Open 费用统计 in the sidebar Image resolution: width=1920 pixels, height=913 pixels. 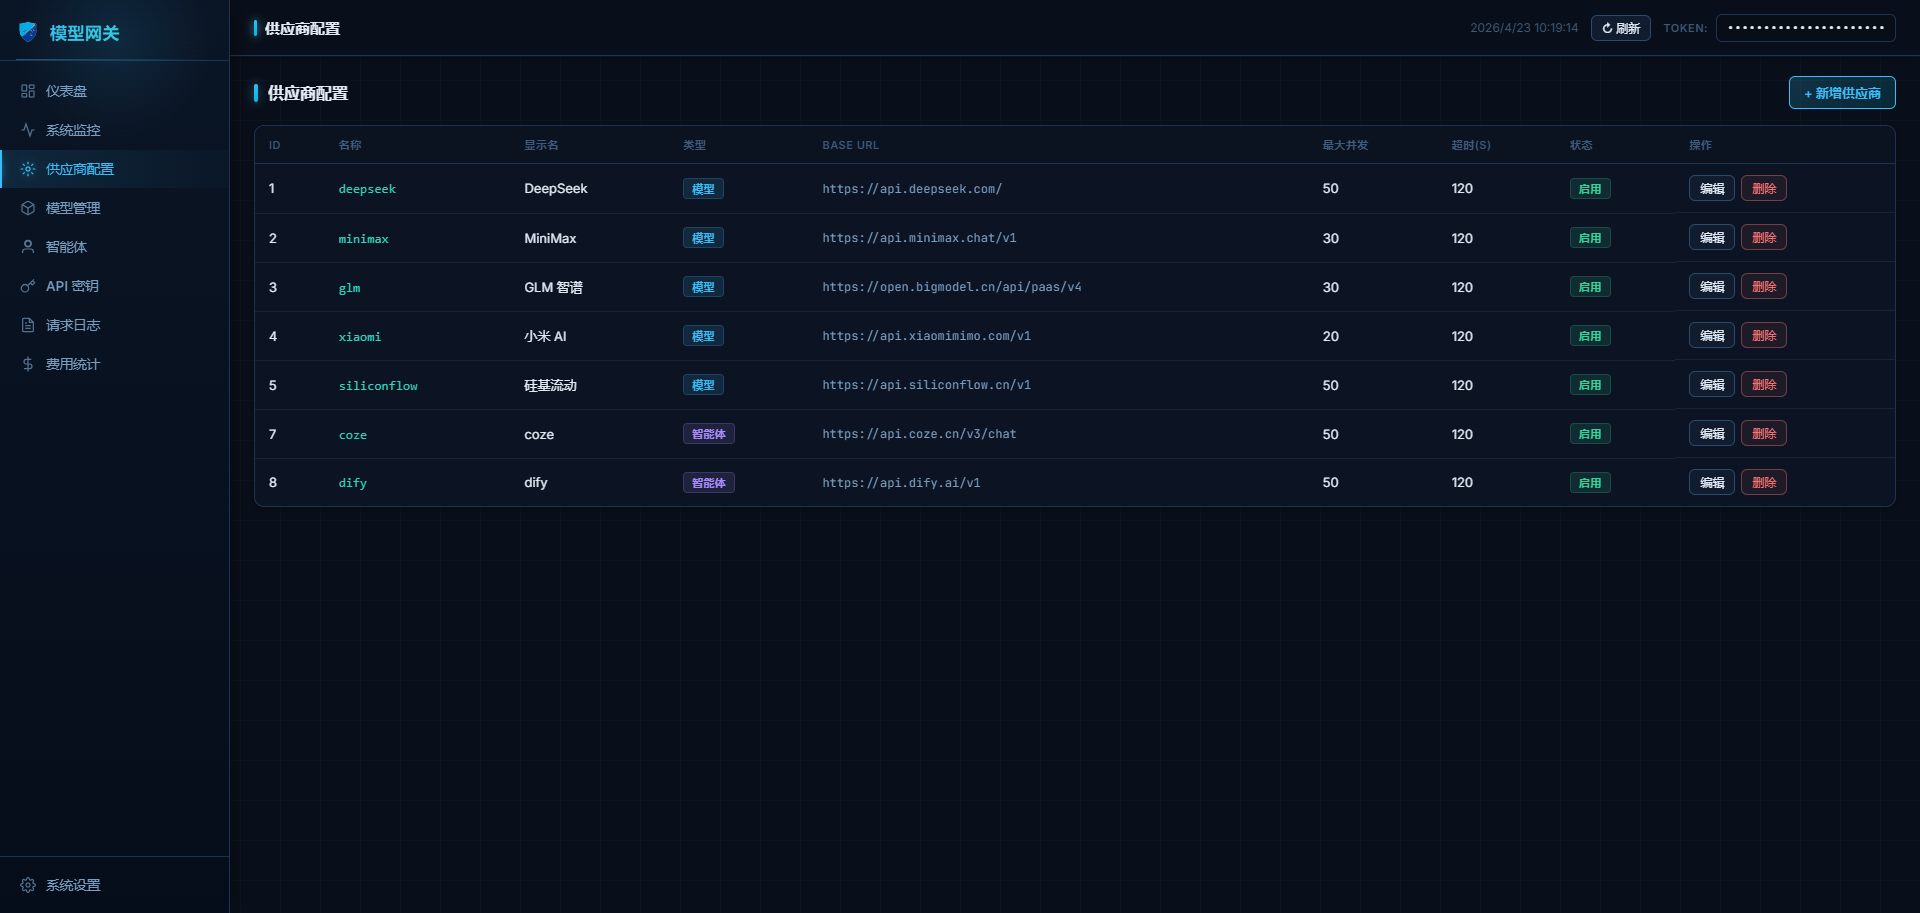point(114,364)
